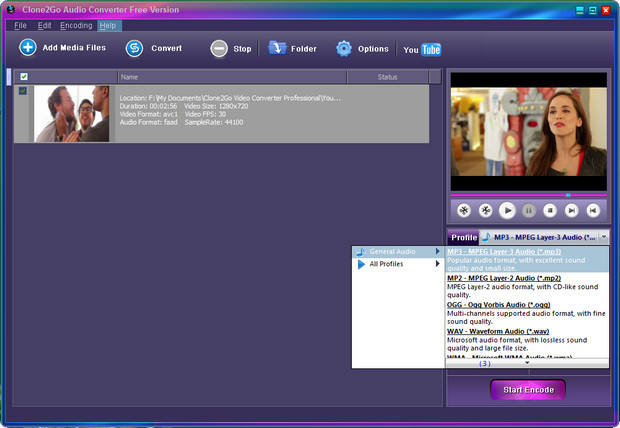
Task: Choose WAV - Waveform Audio profile
Action: click(x=527, y=339)
